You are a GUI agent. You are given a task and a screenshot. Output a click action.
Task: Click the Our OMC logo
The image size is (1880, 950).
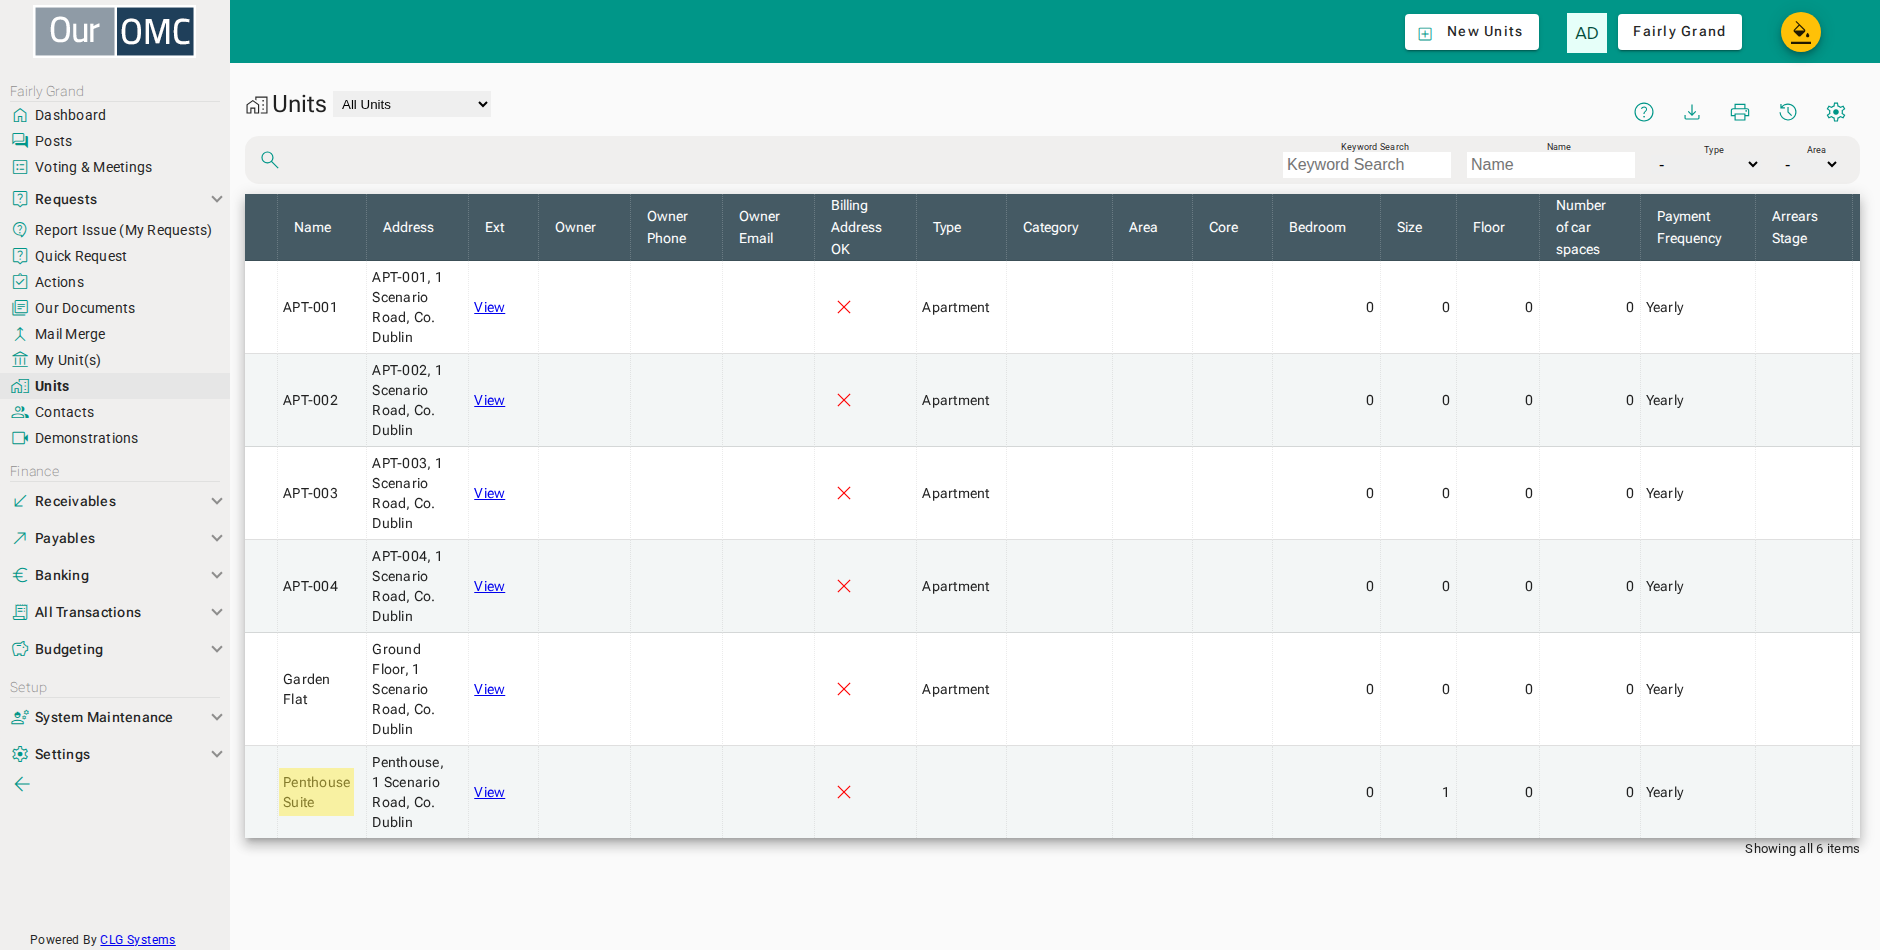115,31
